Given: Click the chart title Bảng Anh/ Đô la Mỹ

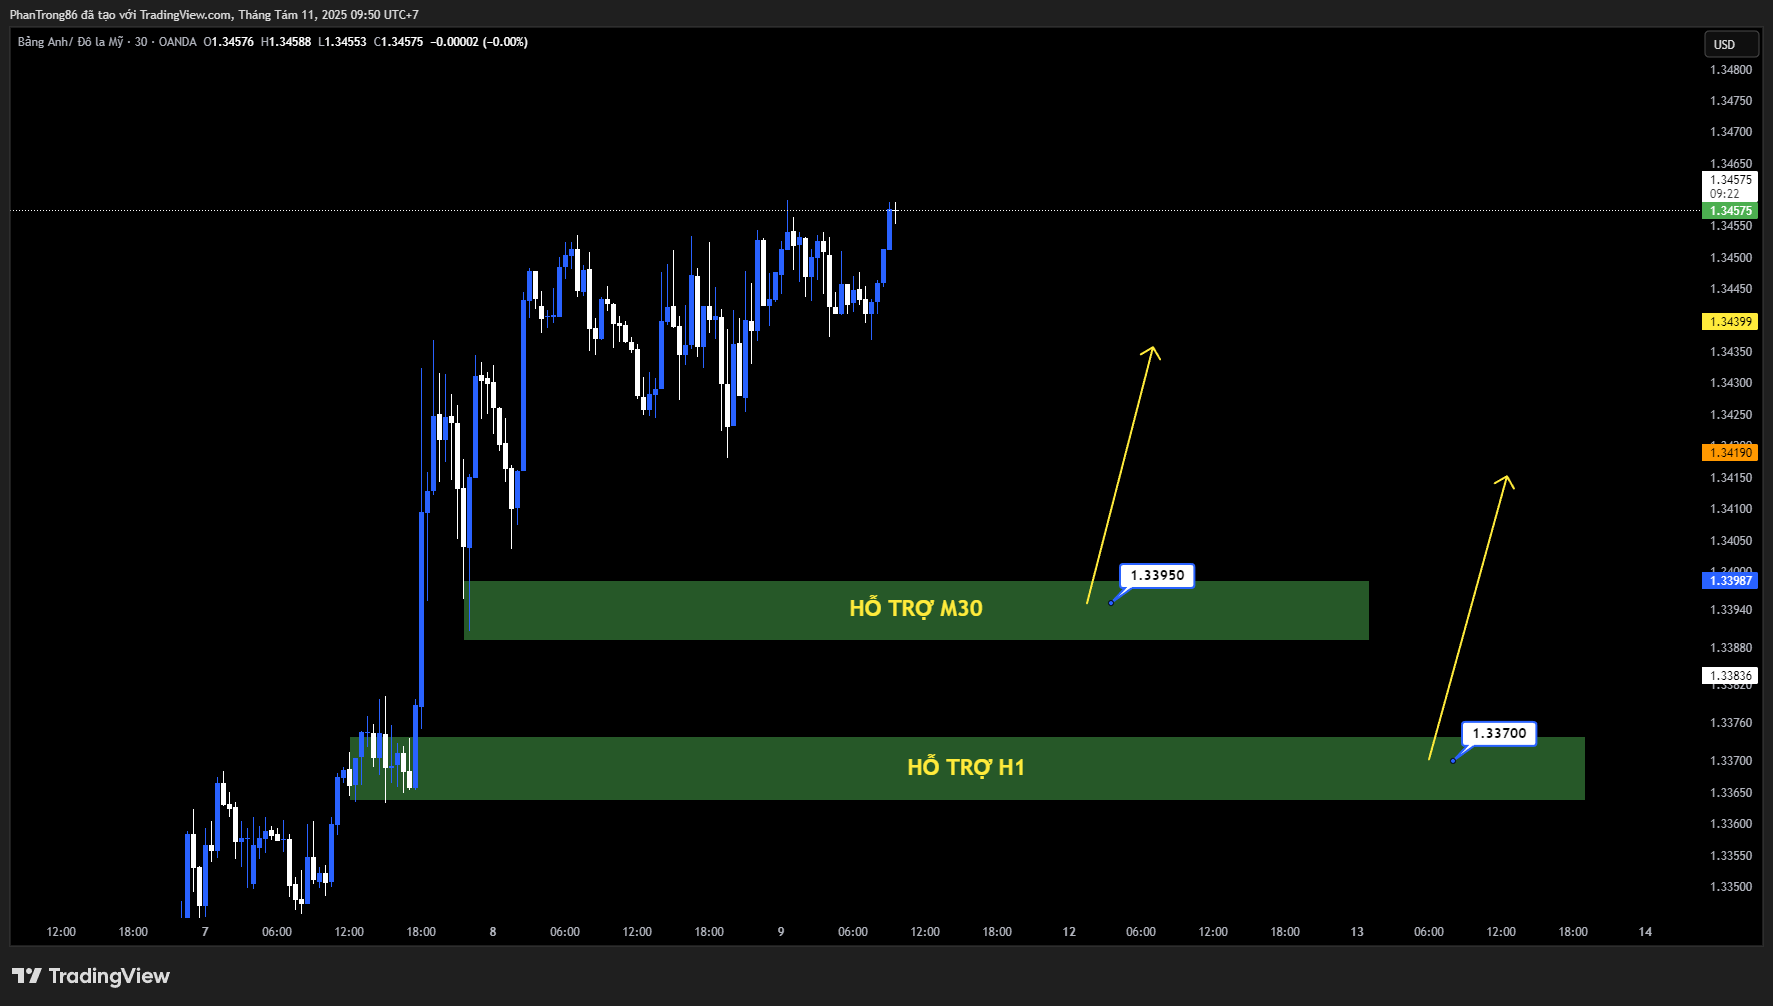Looking at the screenshot, I should 70,42.
